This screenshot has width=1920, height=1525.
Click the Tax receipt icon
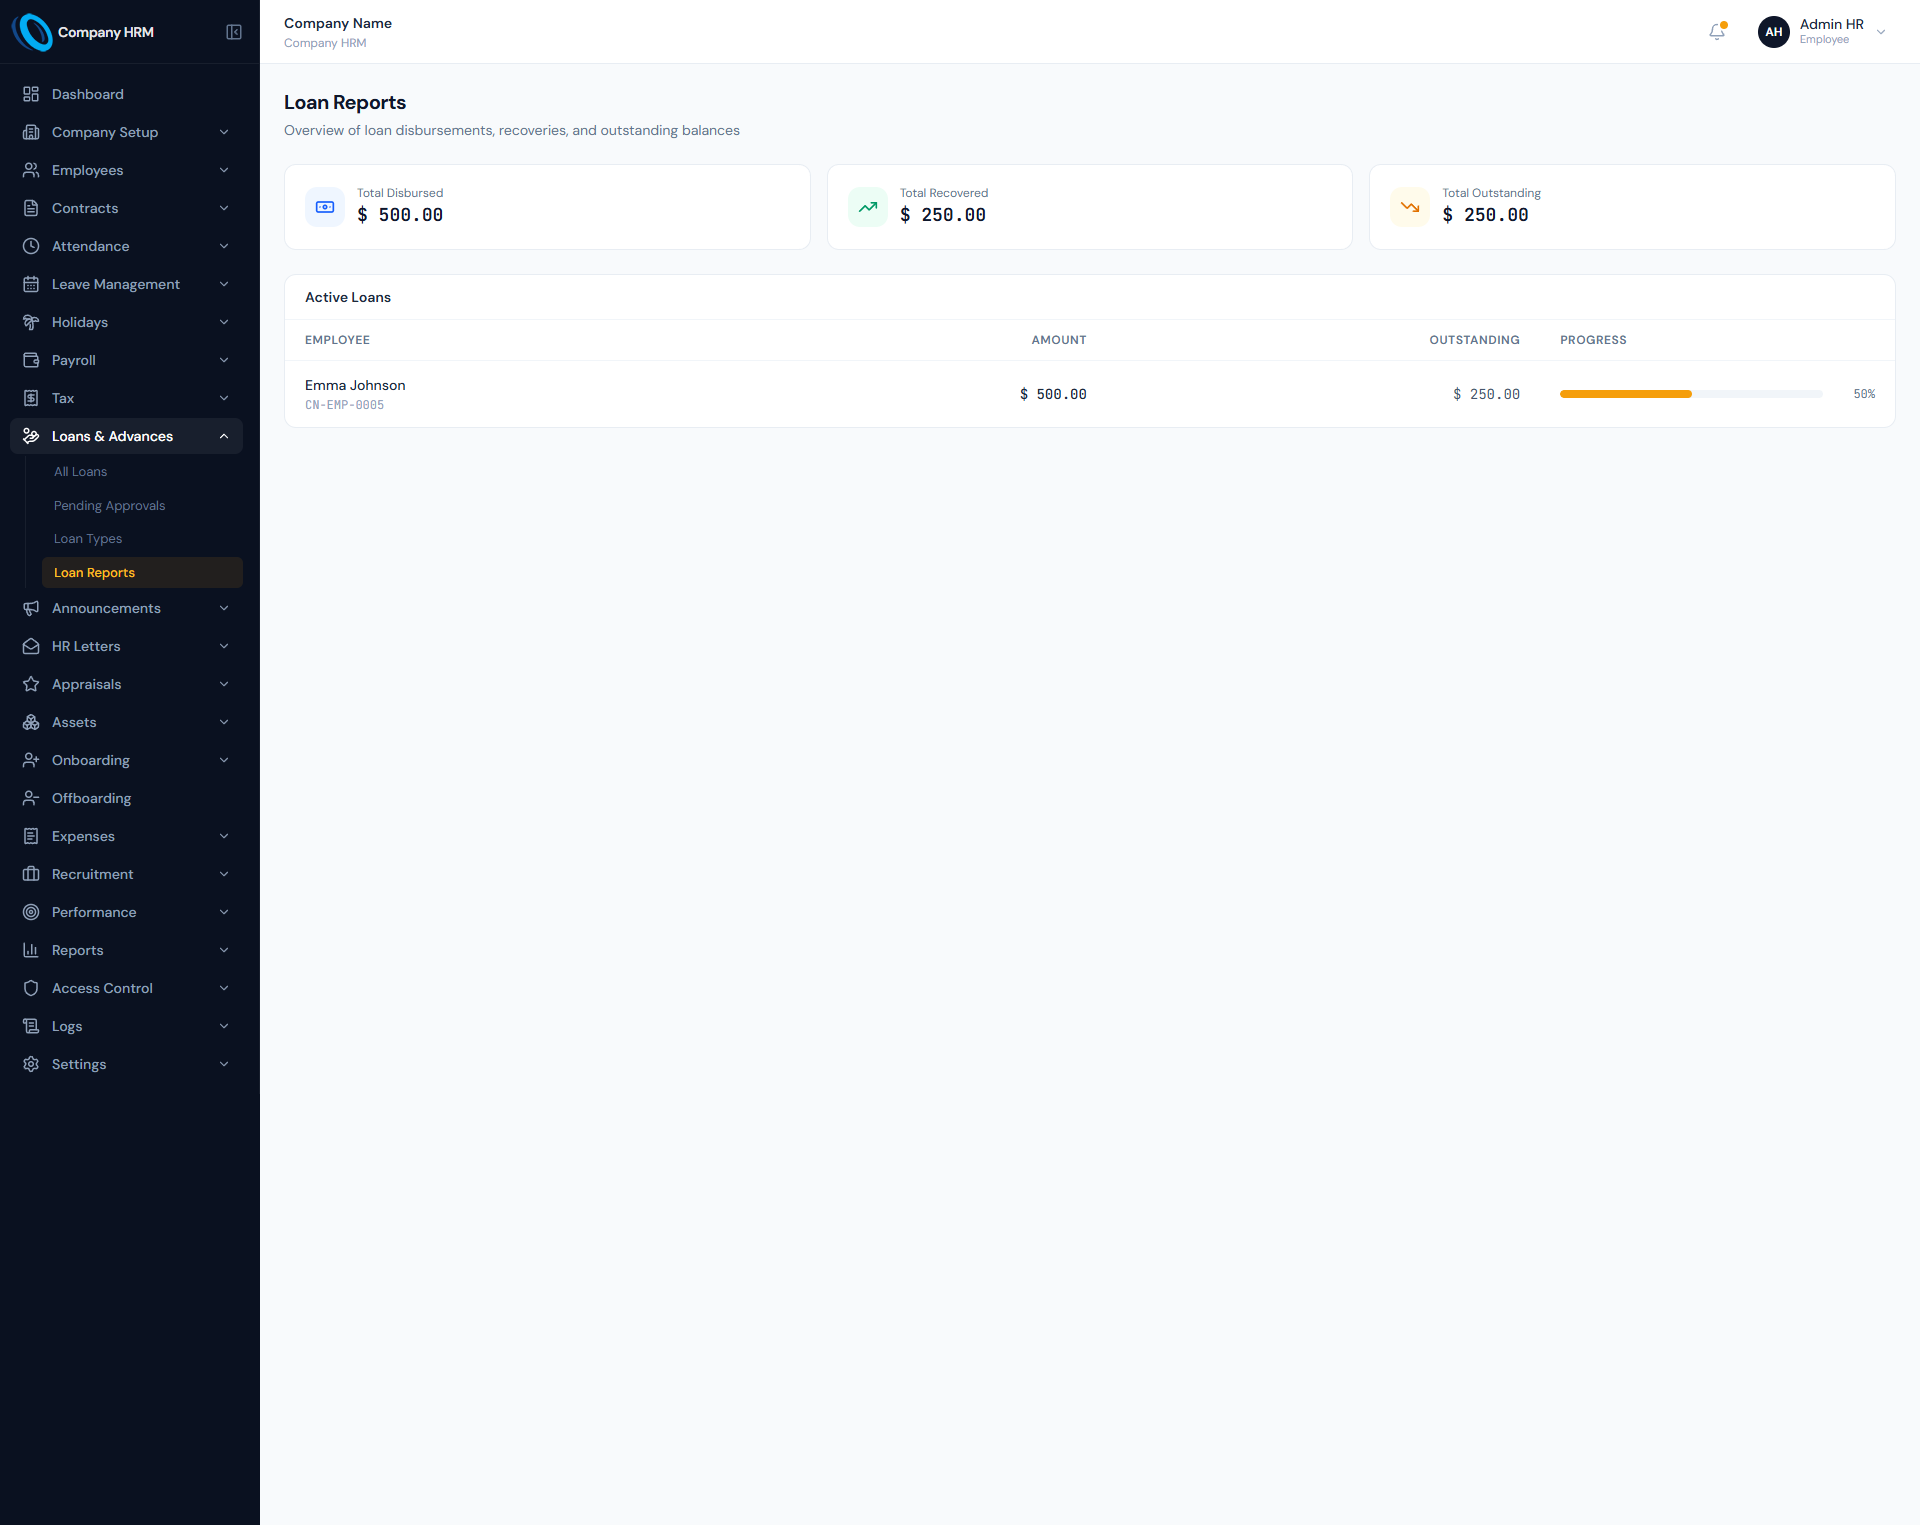tap(31, 398)
